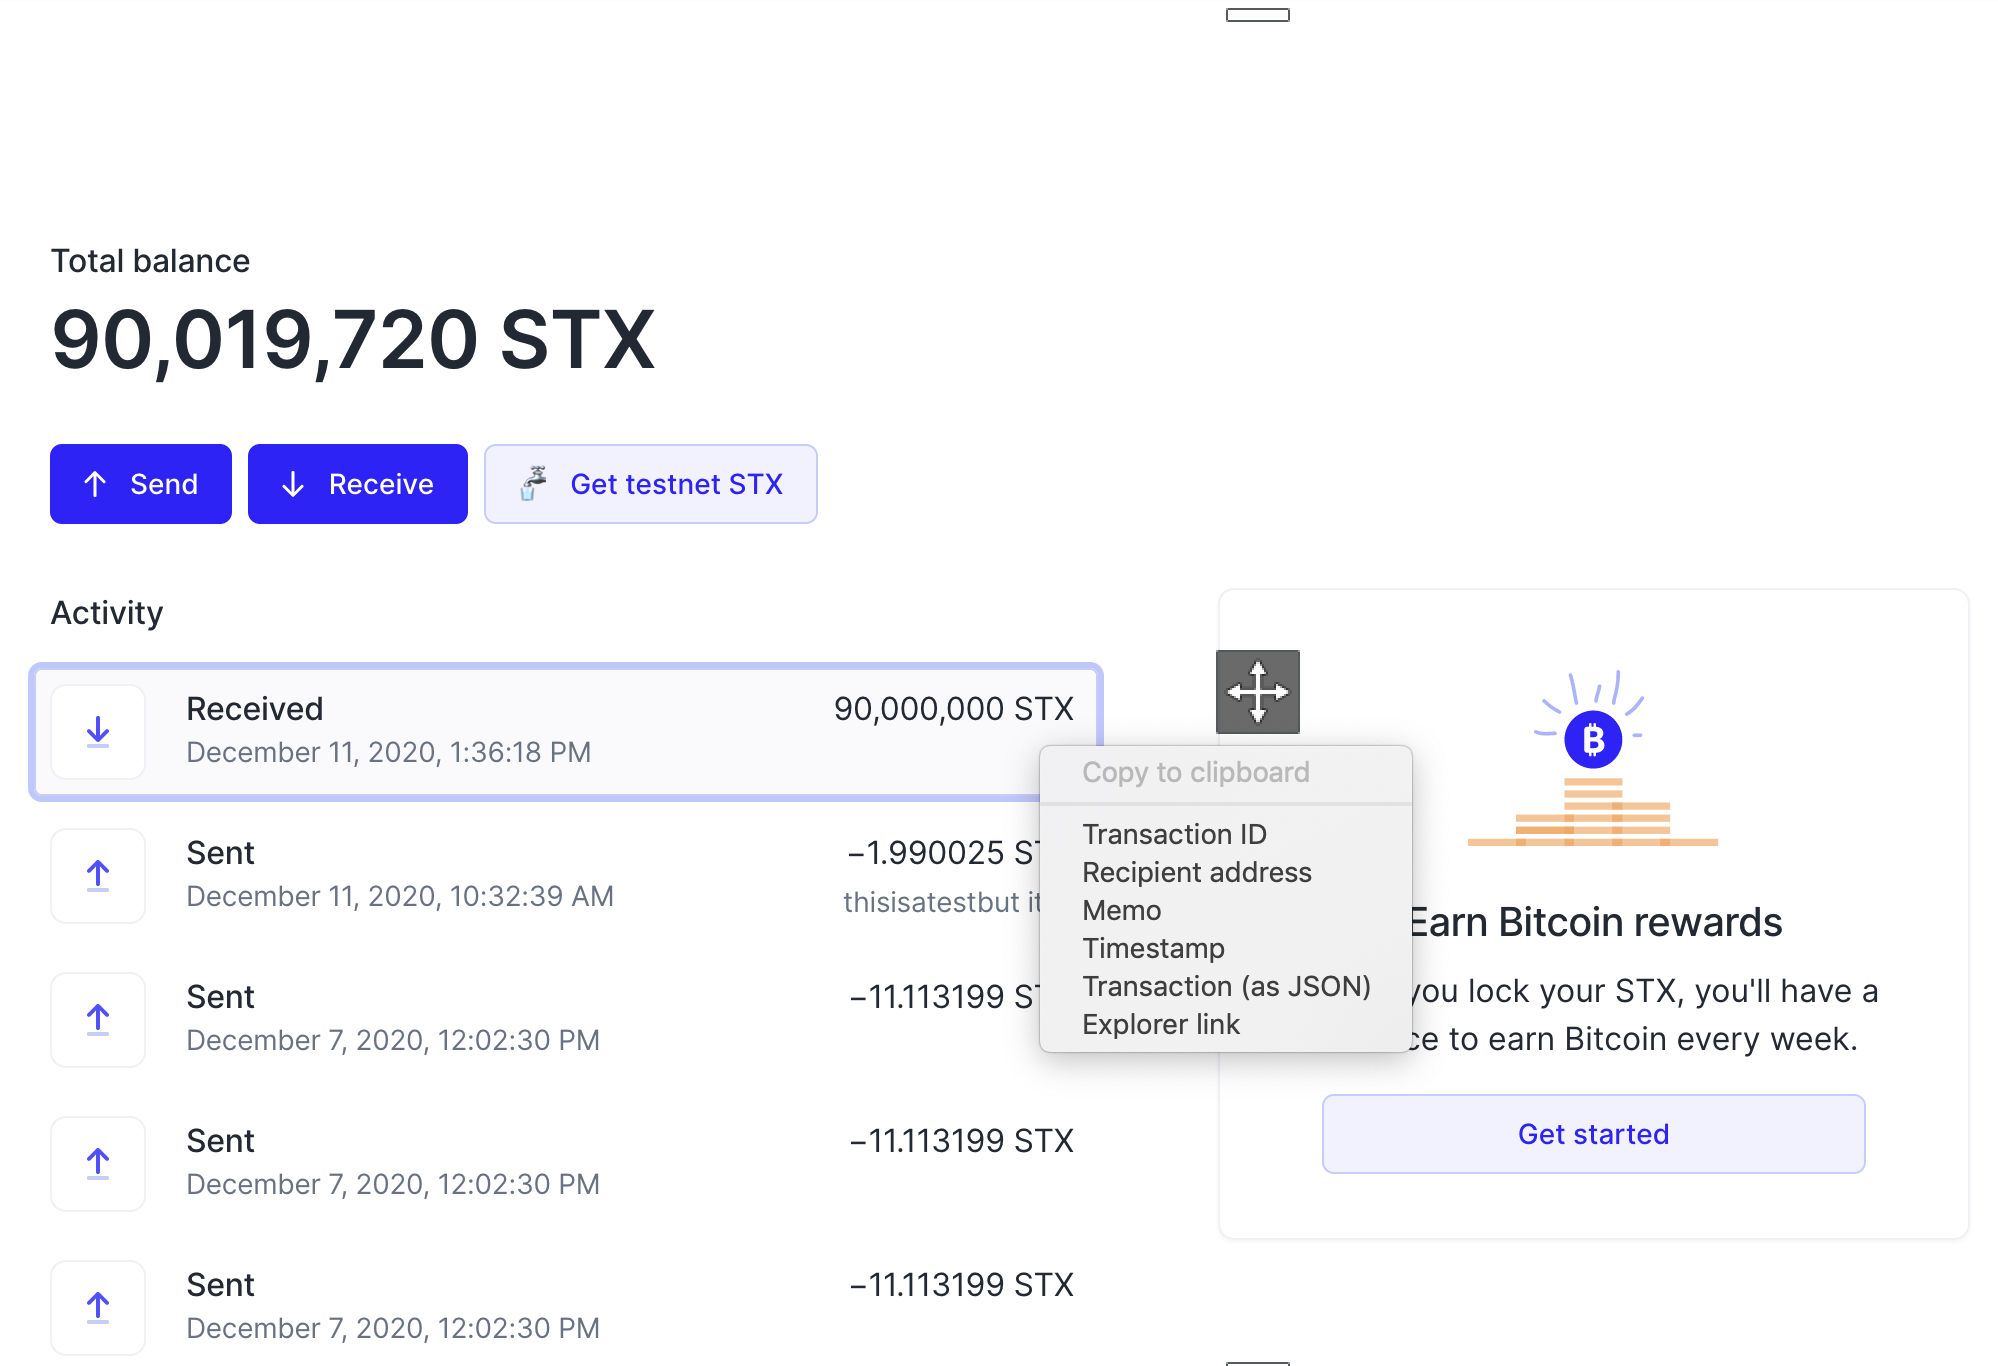Image resolution: width=1998 pixels, height=1366 pixels.
Task: Click the downward arrow icon inside Receive button
Action: (x=292, y=483)
